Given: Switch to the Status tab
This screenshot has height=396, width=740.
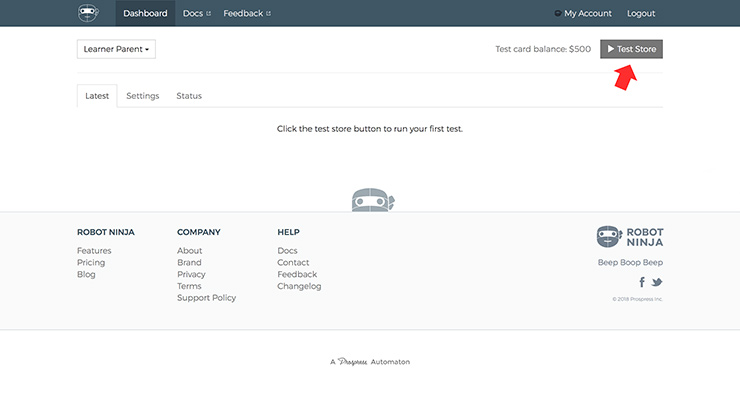Looking at the screenshot, I should tap(189, 96).
